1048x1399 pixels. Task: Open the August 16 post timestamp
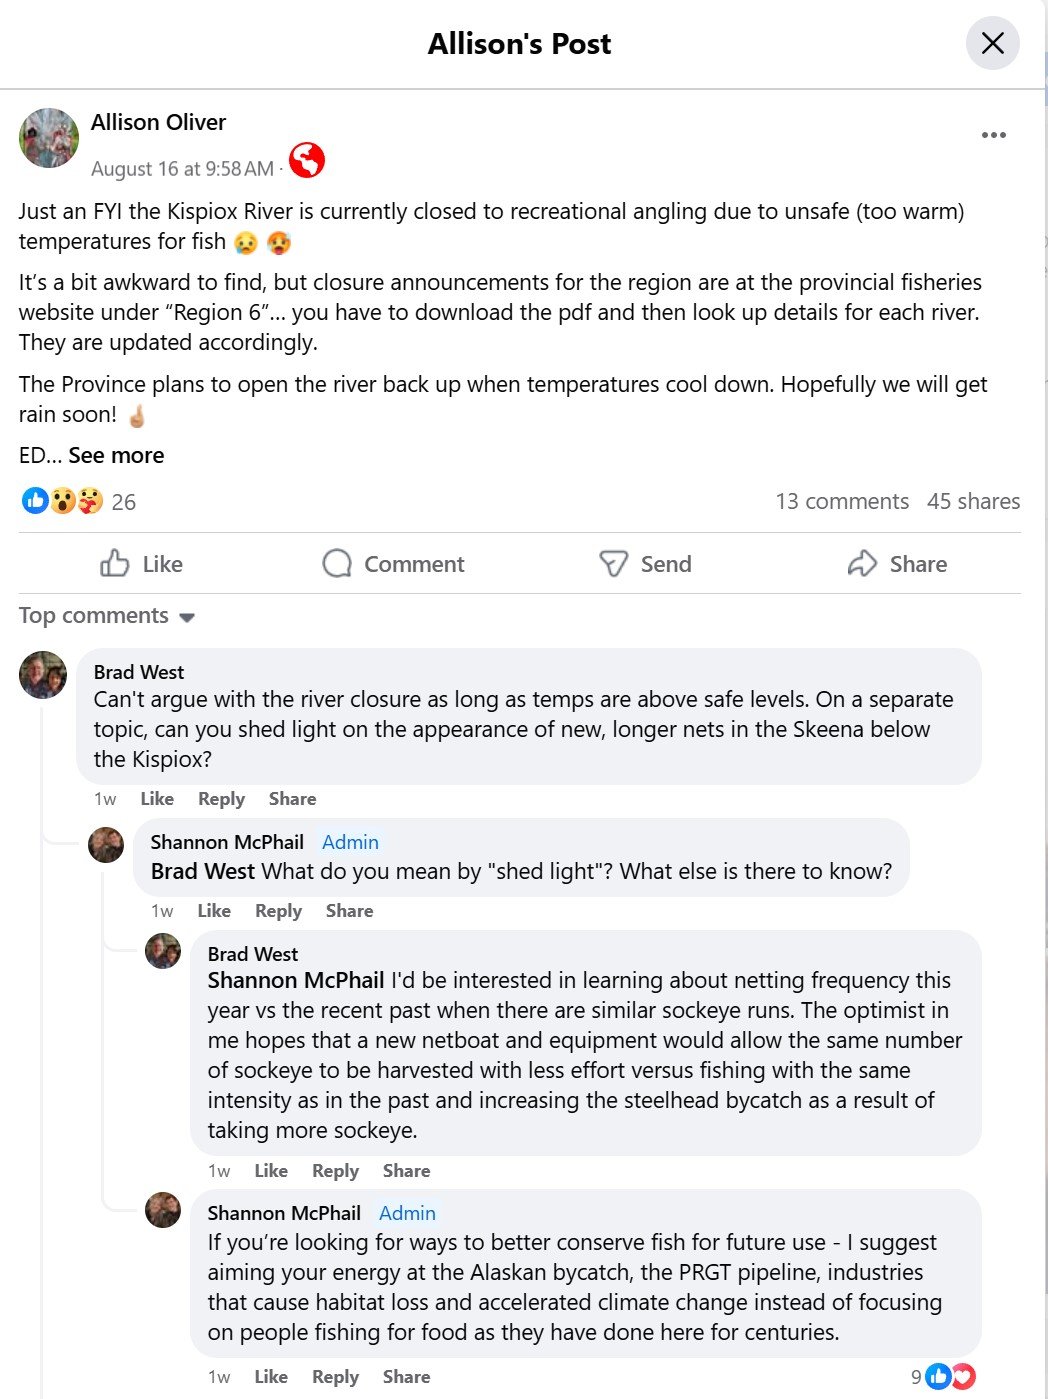tap(182, 169)
